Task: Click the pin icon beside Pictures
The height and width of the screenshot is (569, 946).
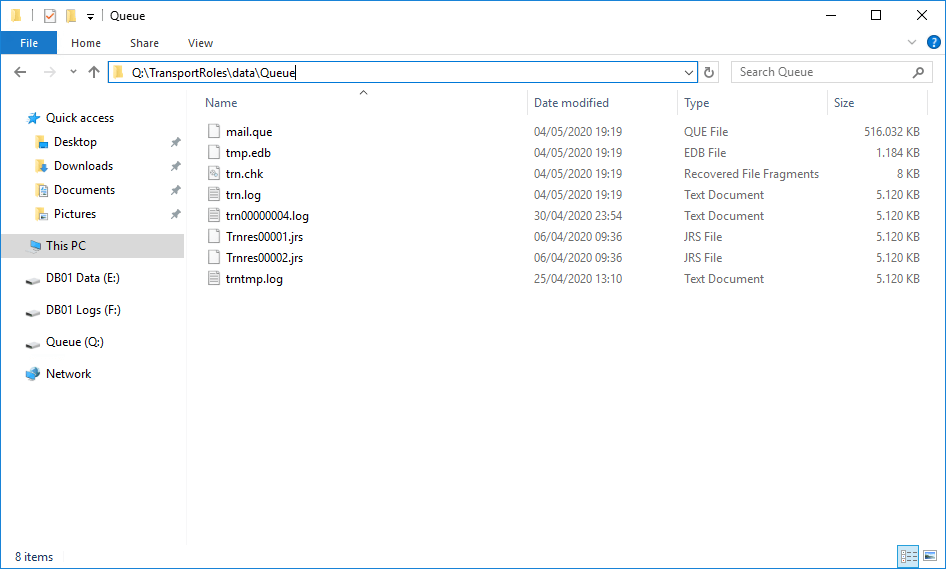Action: pos(176,214)
